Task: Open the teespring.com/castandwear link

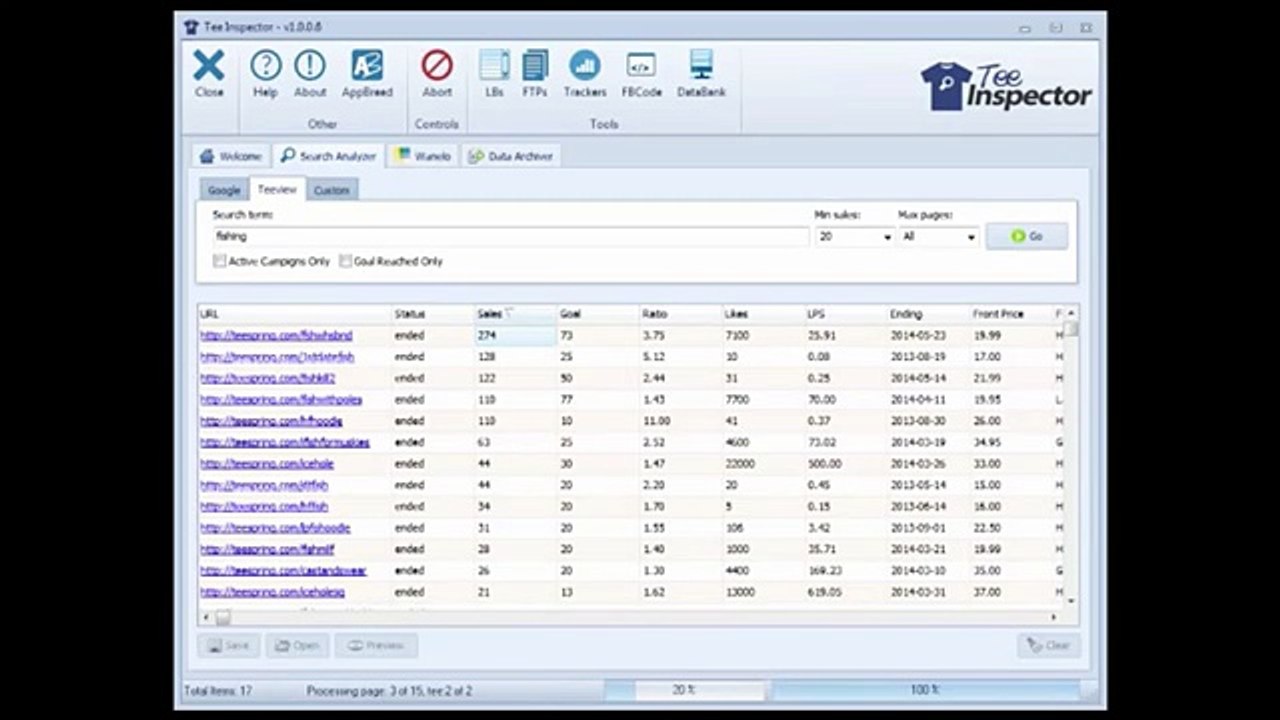Action: click(283, 571)
